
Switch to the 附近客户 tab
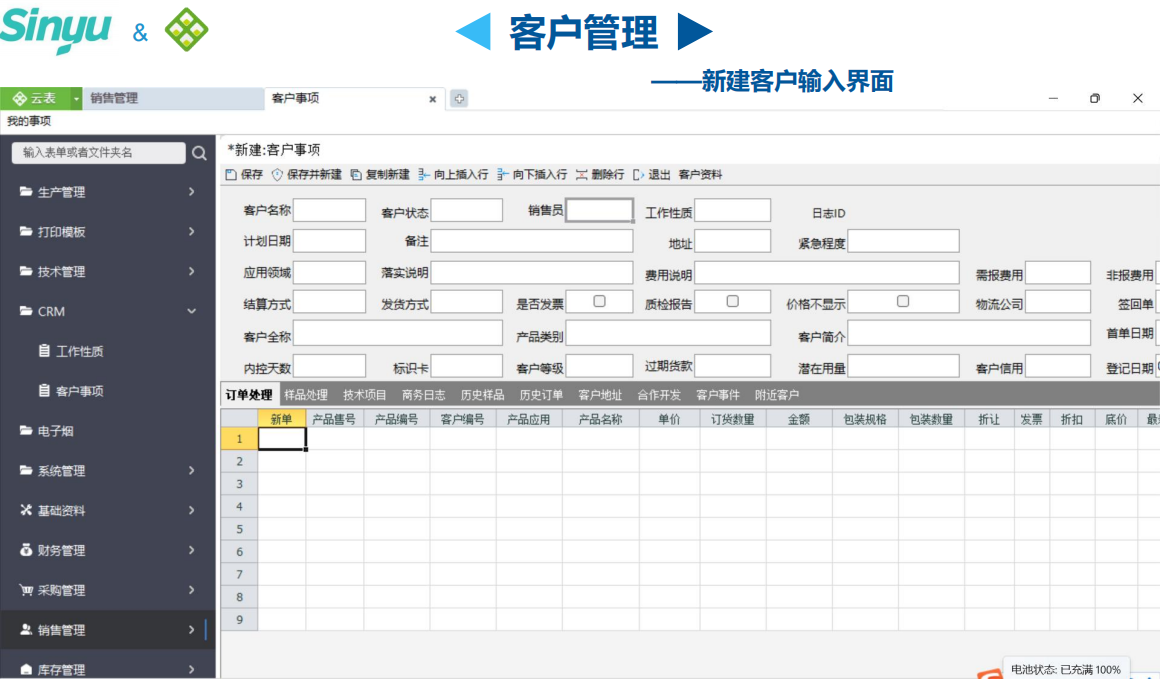coord(777,396)
